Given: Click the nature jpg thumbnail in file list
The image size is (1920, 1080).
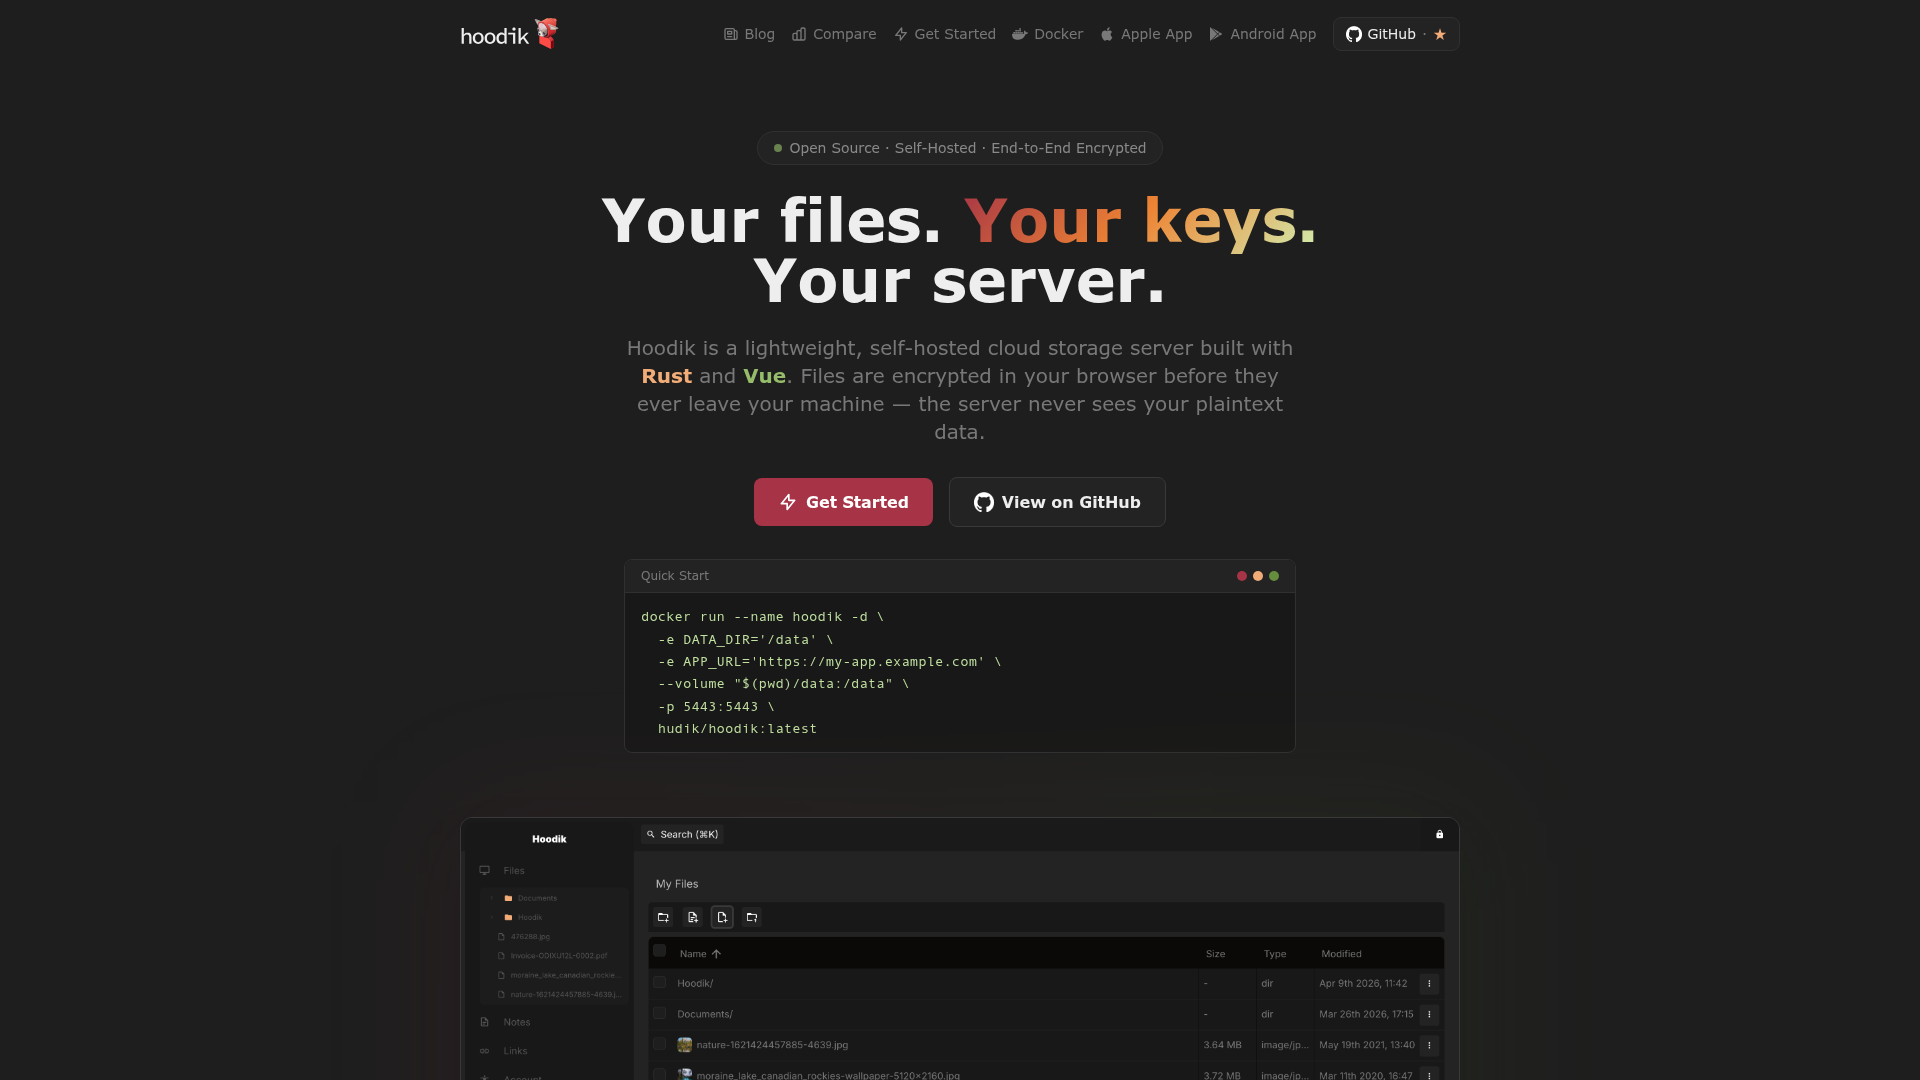Looking at the screenshot, I should [685, 1045].
